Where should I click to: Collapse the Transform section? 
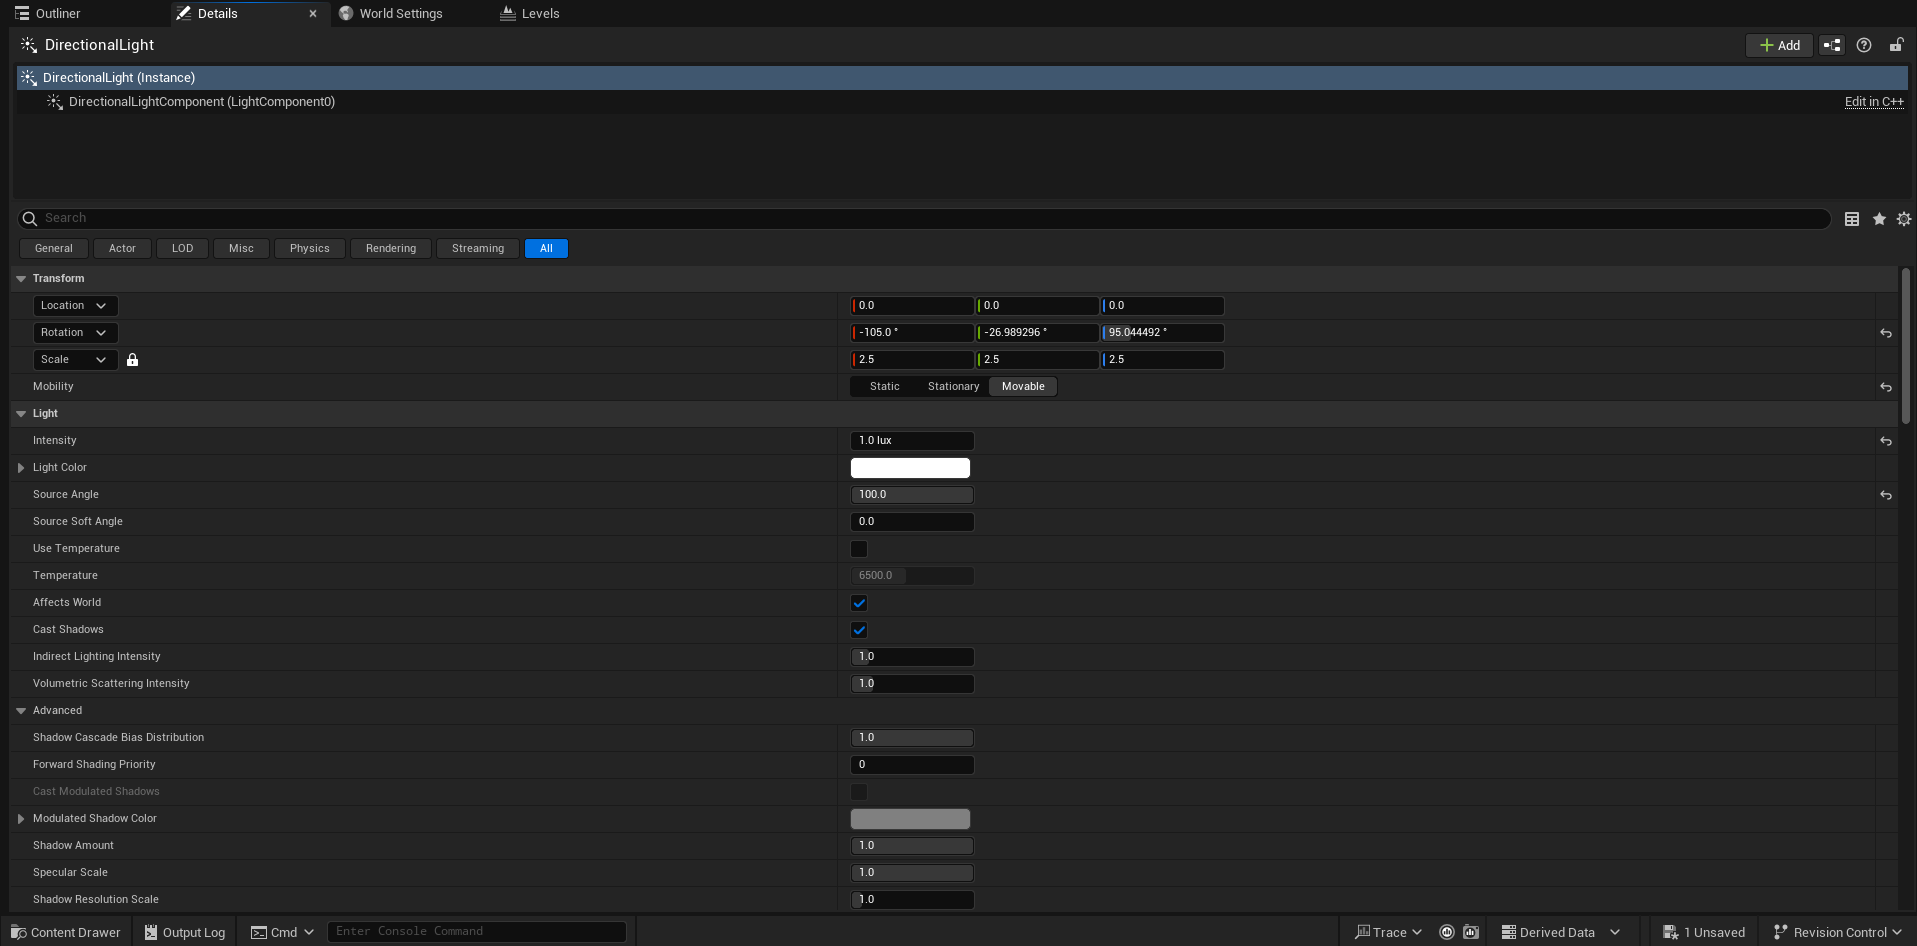(x=21, y=279)
